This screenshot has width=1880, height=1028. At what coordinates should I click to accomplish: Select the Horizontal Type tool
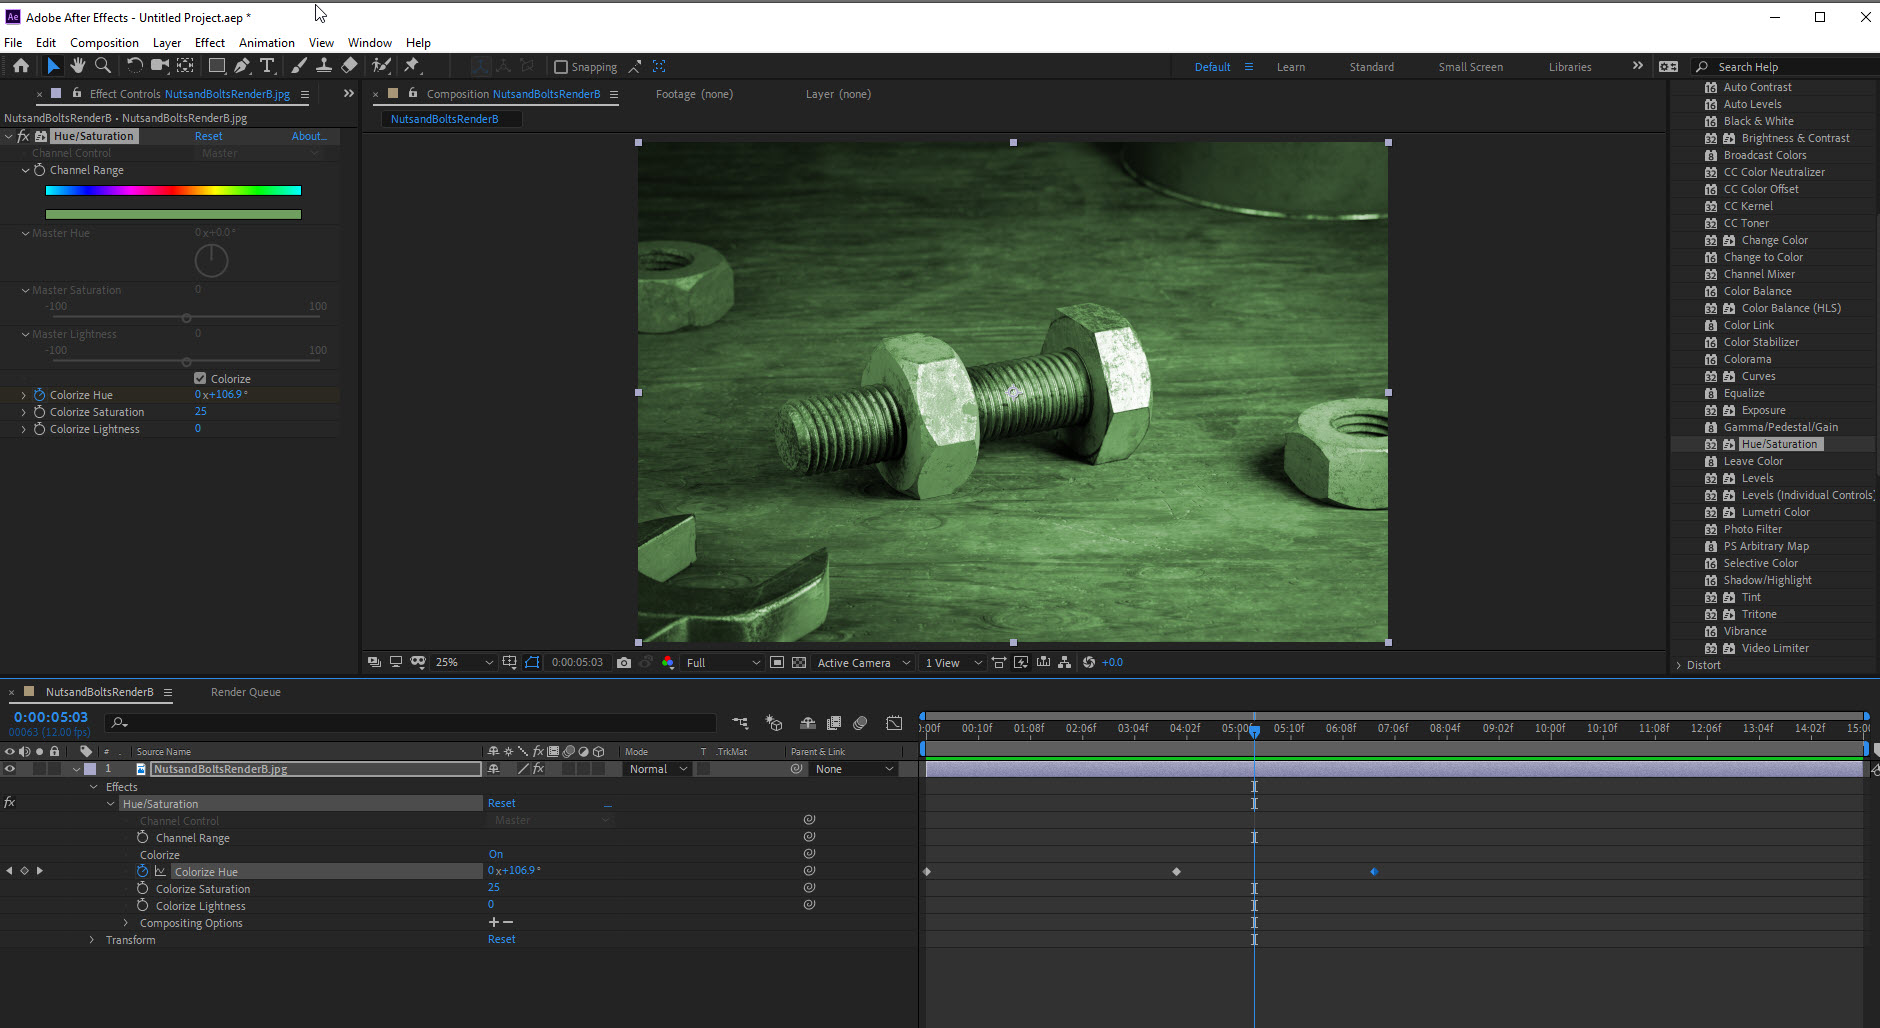coord(268,66)
